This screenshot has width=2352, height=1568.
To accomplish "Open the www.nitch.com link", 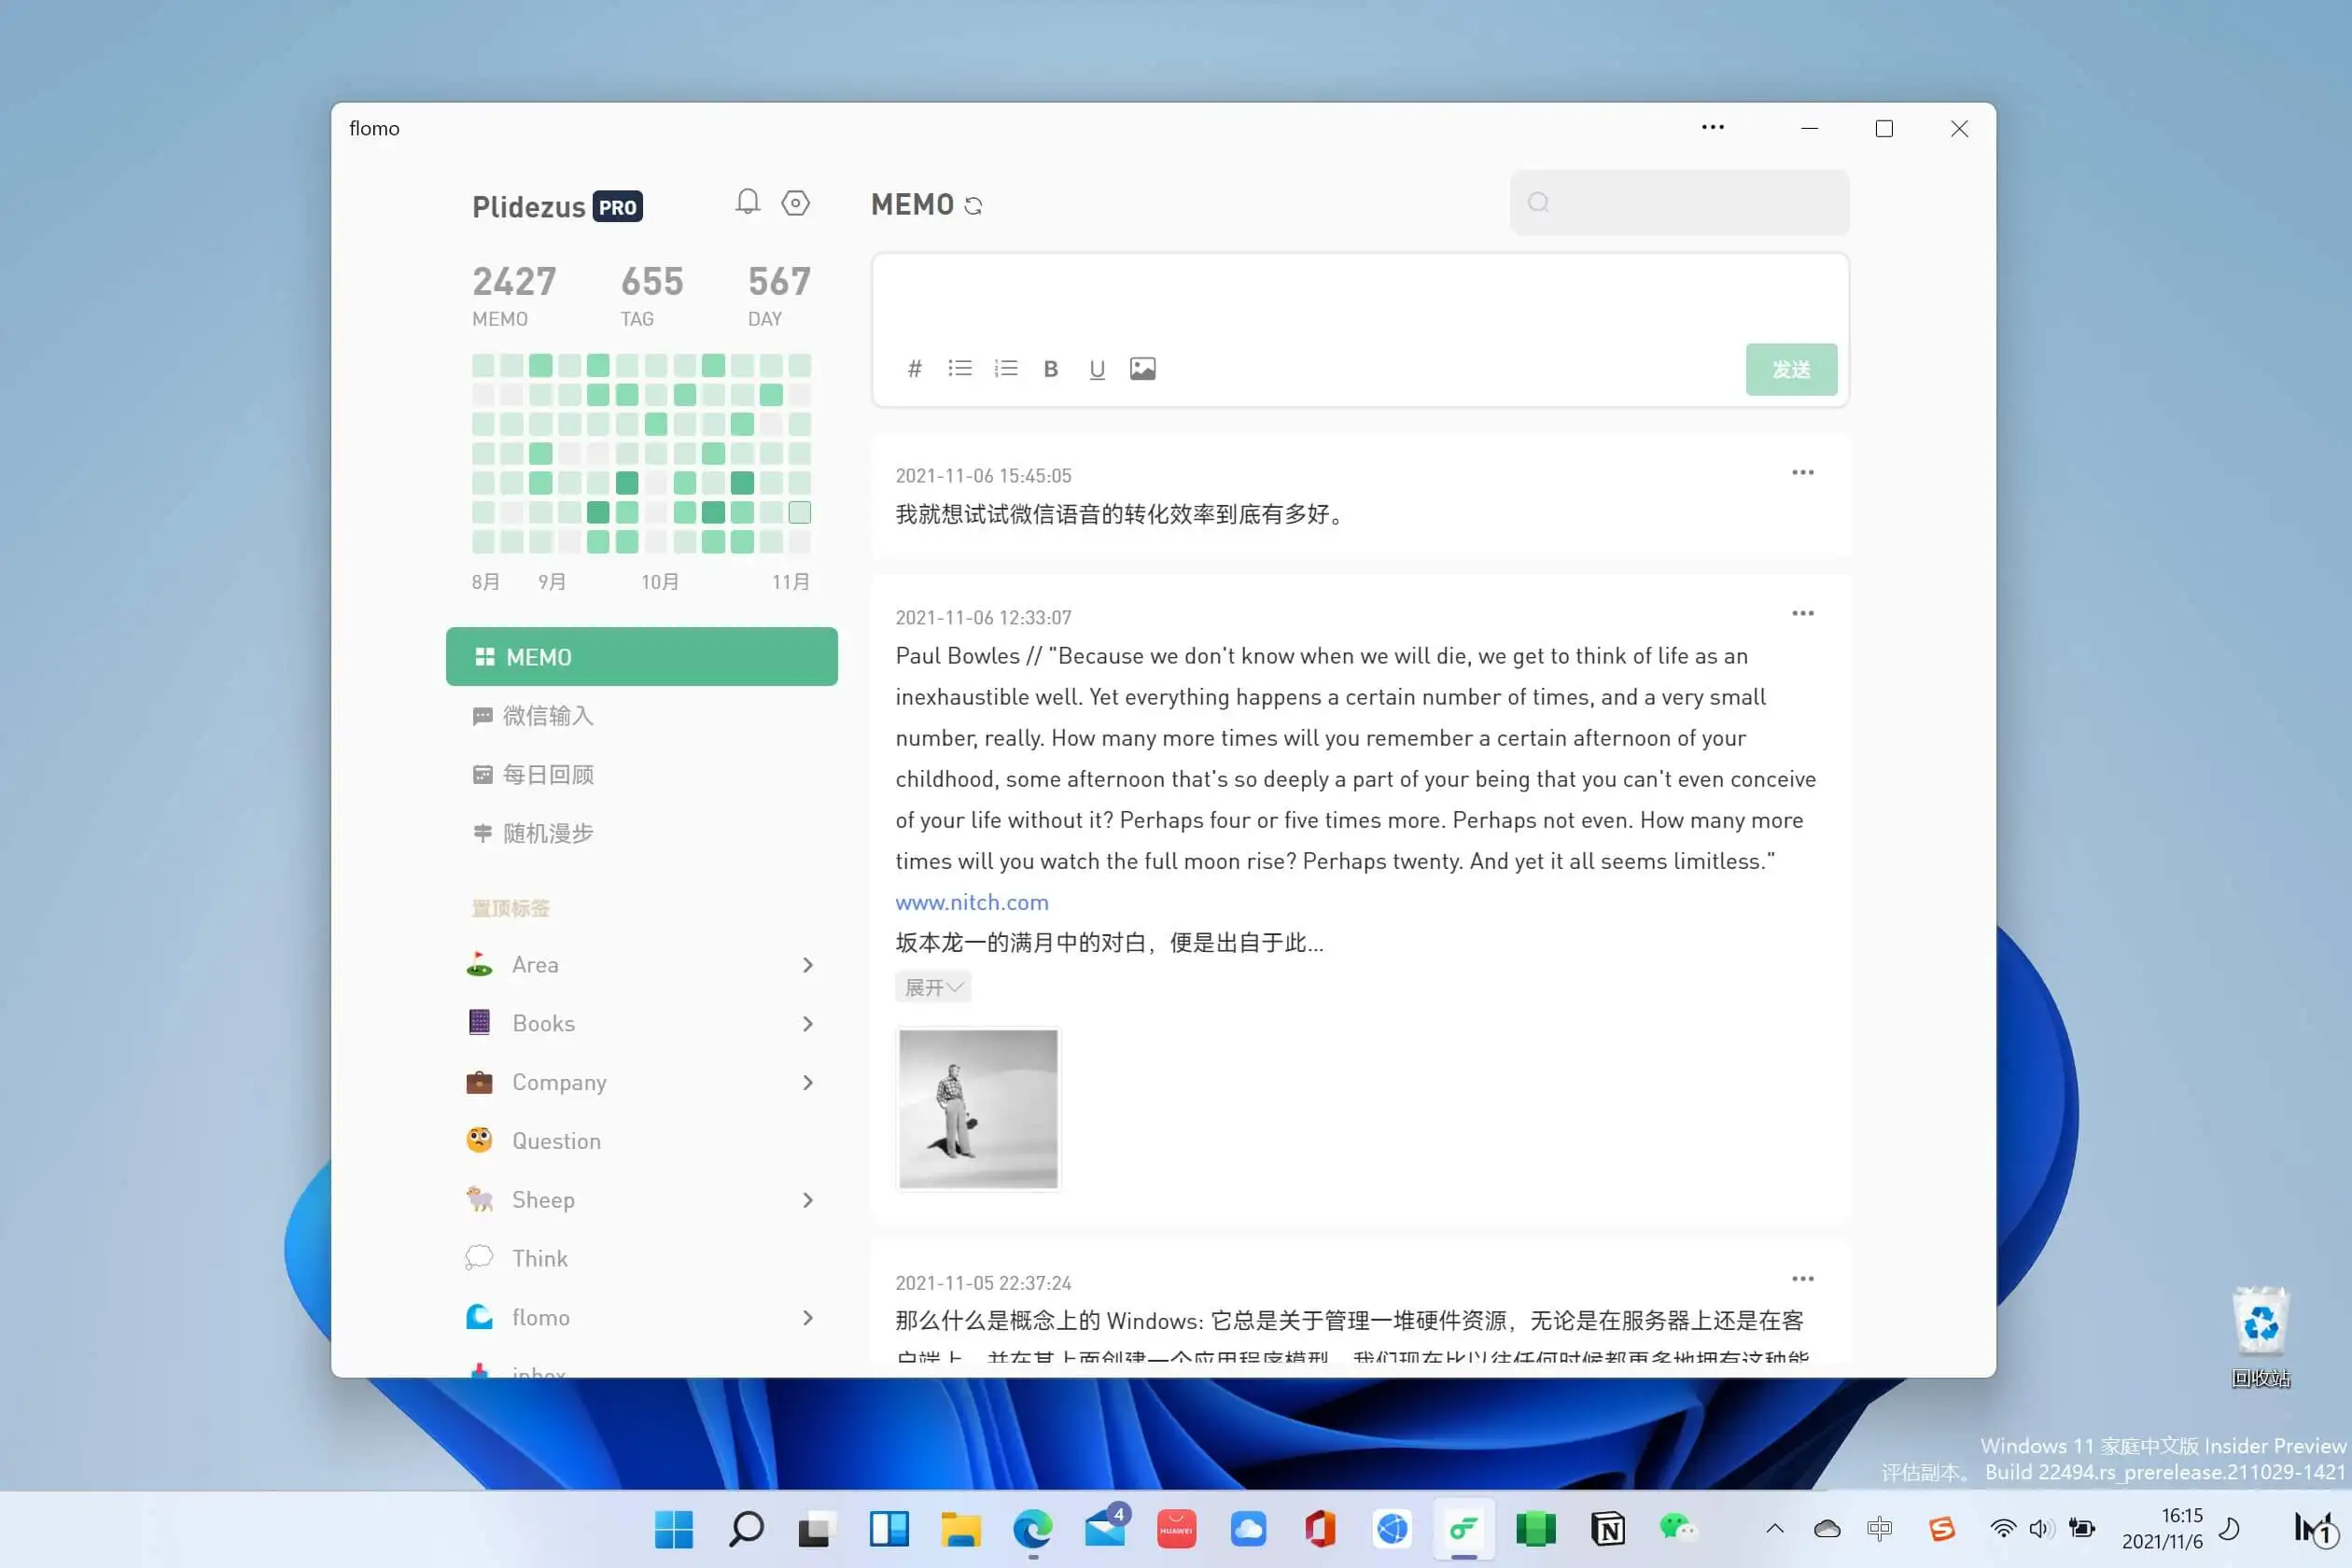I will (x=971, y=902).
